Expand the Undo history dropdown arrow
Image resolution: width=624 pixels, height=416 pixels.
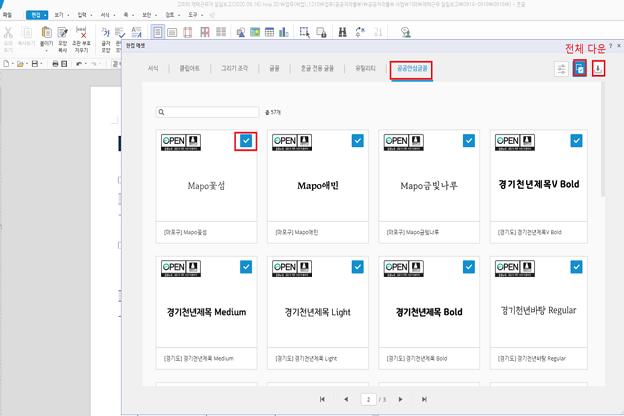(x=86, y=64)
